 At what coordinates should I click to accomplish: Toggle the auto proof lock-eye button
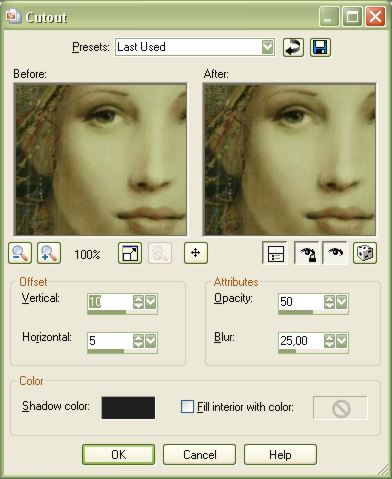(x=306, y=253)
